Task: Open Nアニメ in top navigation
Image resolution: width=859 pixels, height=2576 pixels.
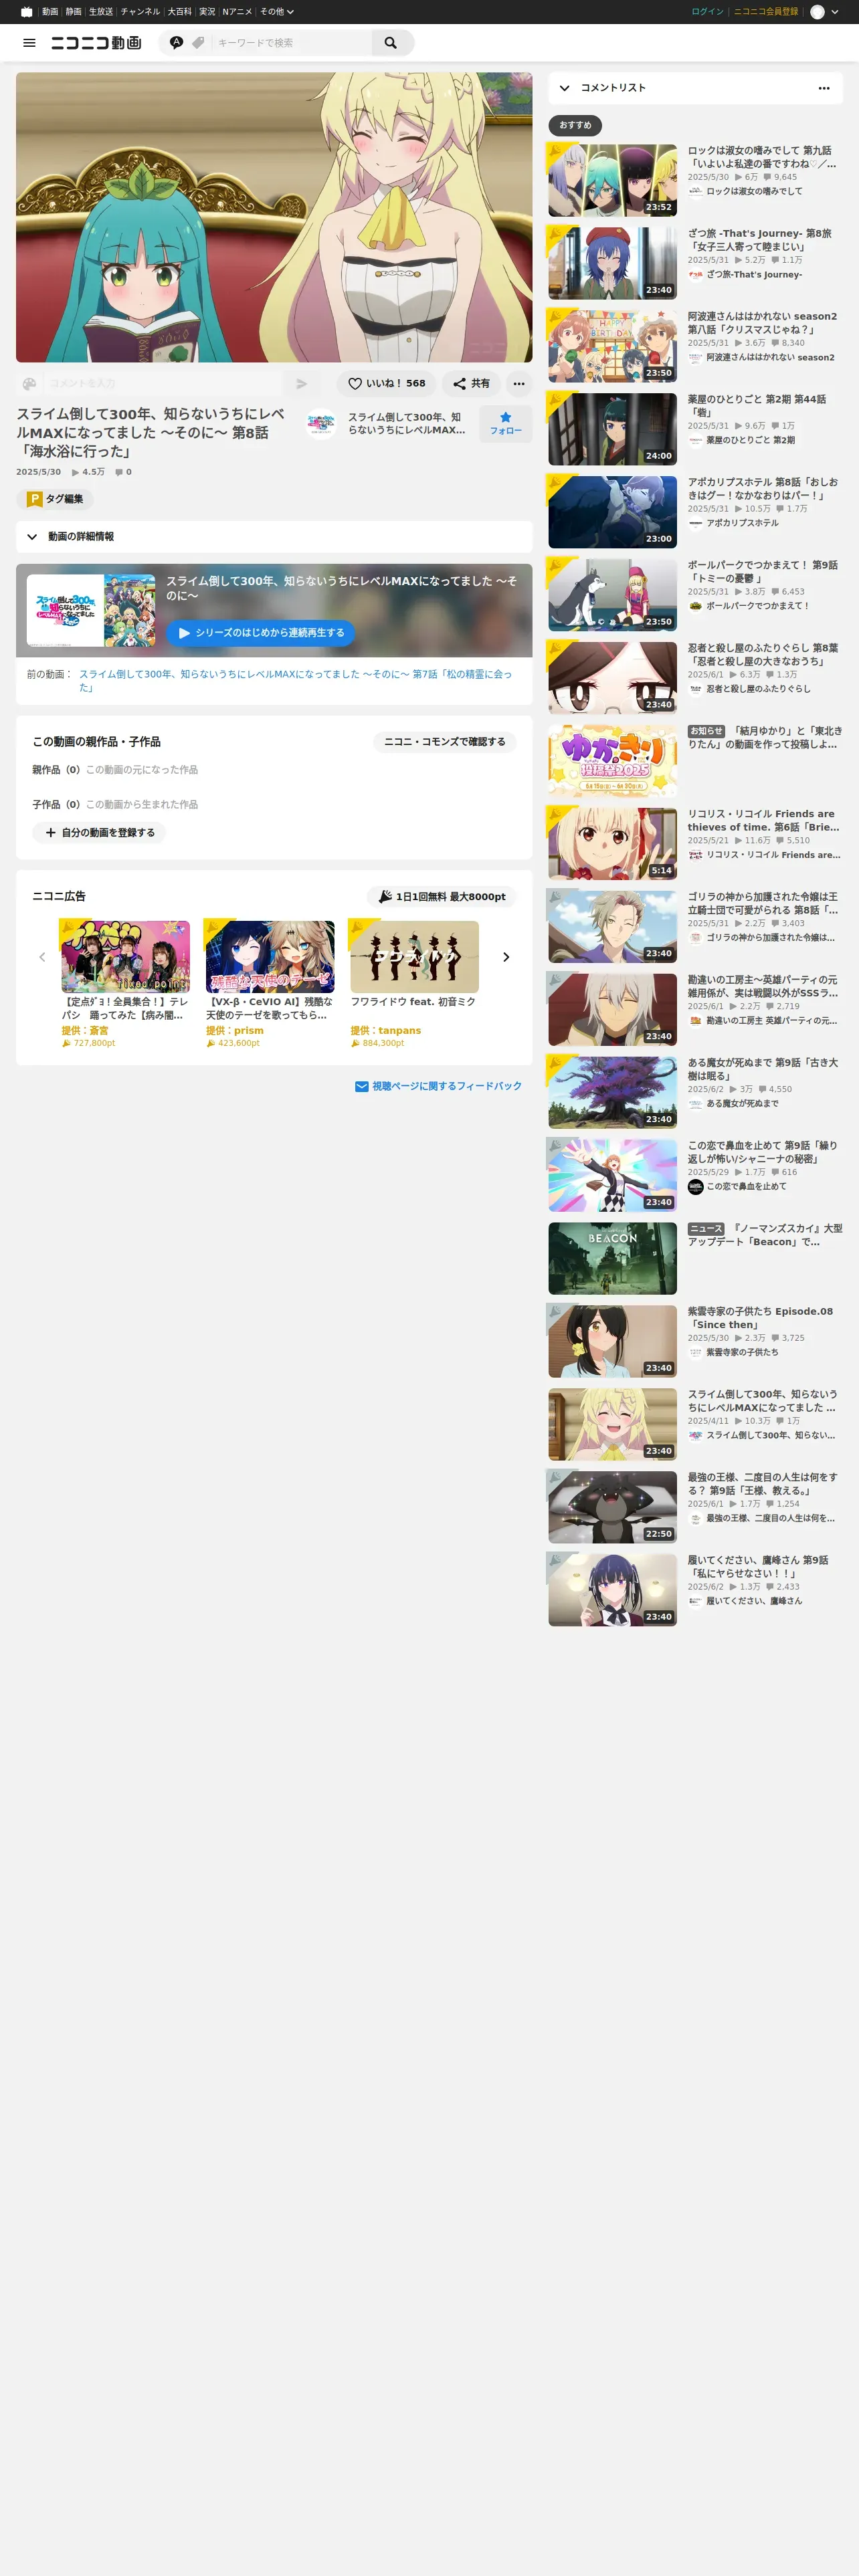Action: pos(237,12)
